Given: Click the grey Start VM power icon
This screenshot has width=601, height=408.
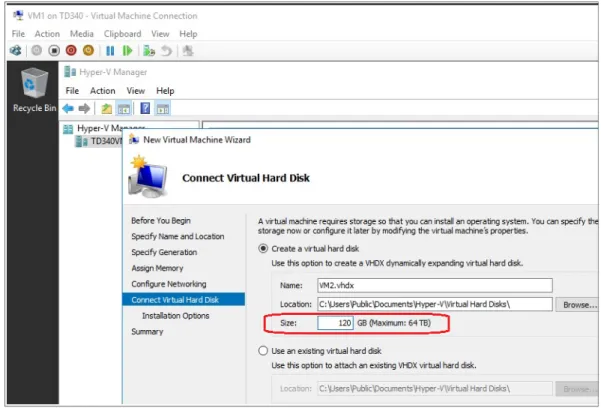Looking at the screenshot, I should 37,51.
